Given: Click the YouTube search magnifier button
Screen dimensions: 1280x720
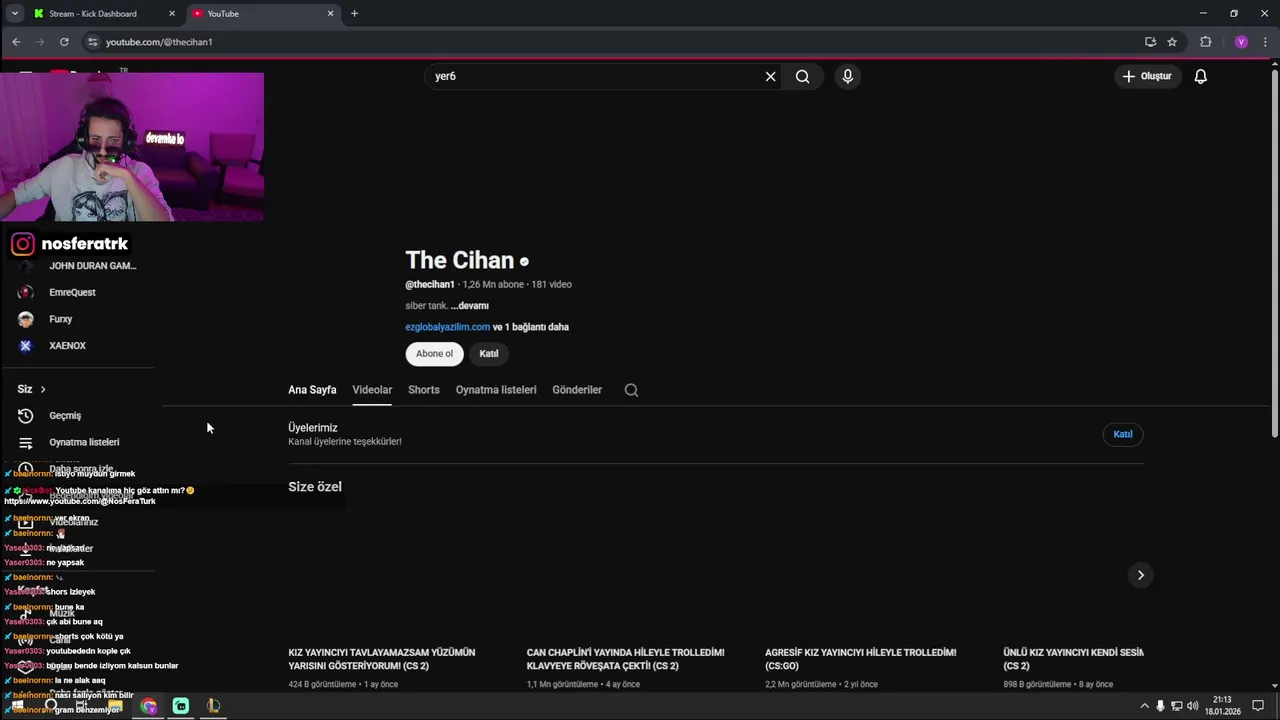Looking at the screenshot, I should coord(802,76).
